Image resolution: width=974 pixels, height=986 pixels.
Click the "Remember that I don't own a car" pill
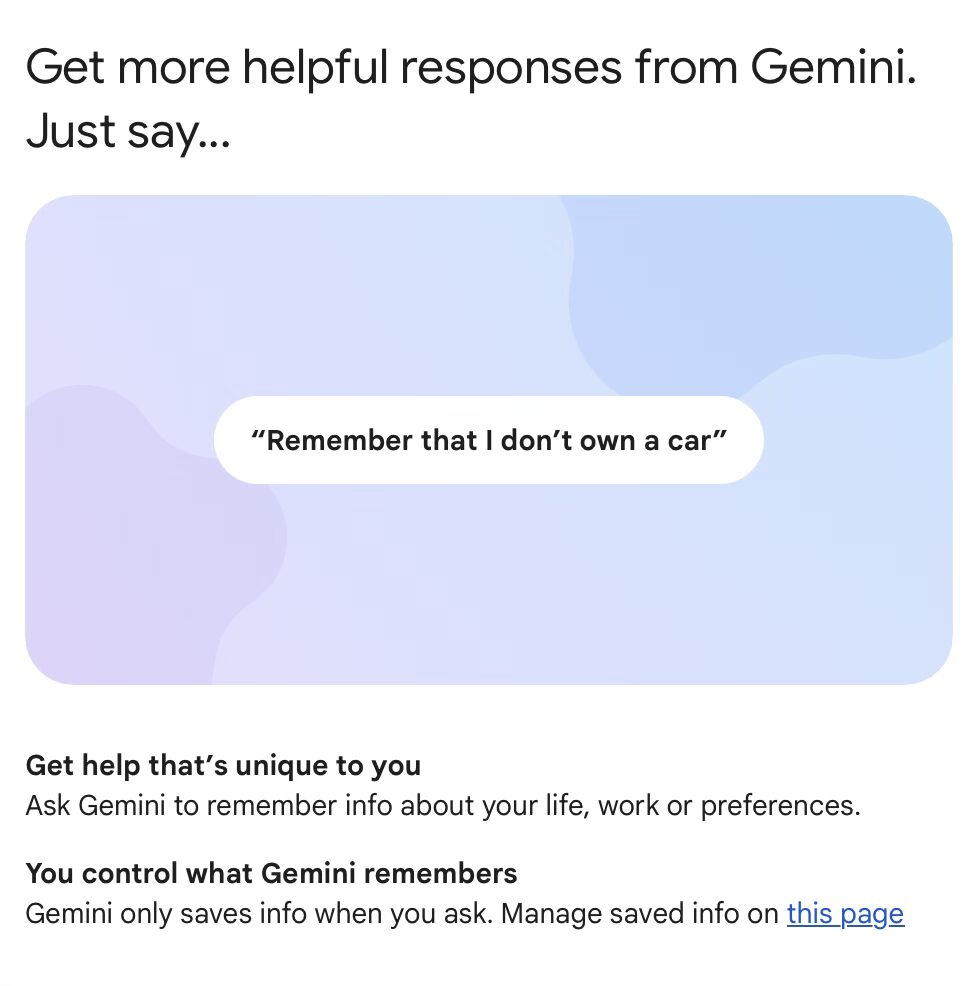point(489,440)
